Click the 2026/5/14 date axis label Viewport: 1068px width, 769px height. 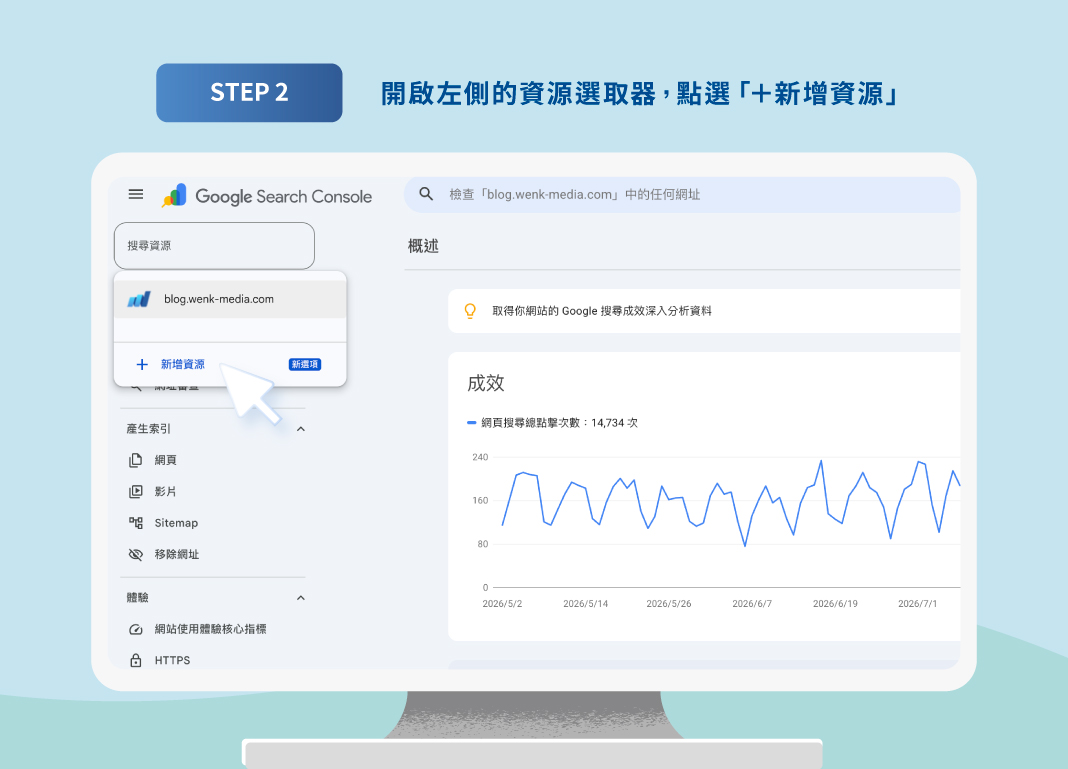[586, 603]
